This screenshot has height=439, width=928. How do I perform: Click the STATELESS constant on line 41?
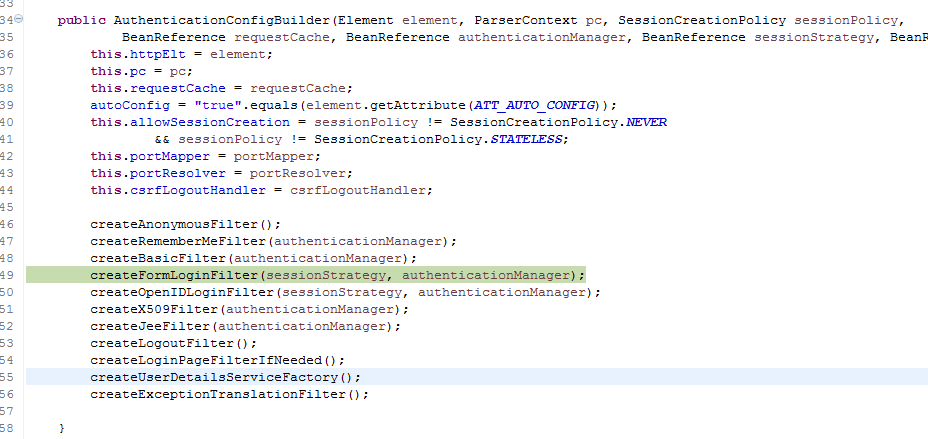(526, 140)
